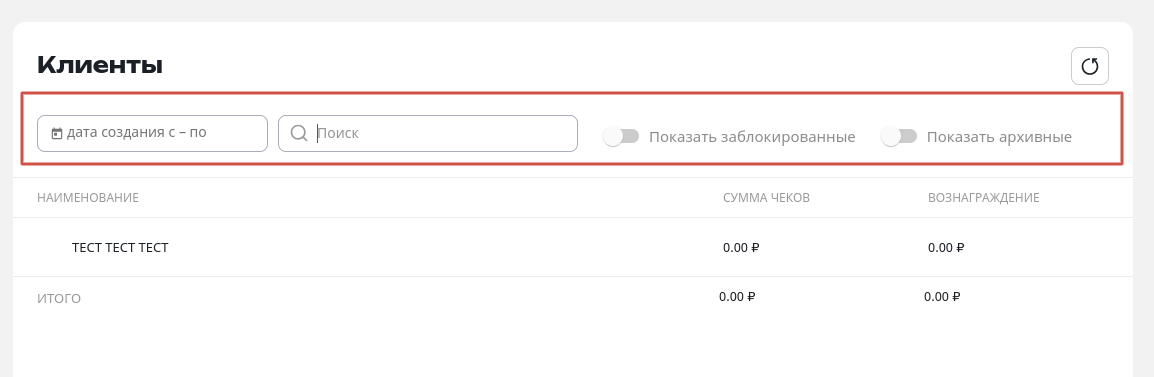Viewport: 1154px width, 377px height.
Task: Sort by the СУММА ЧЕКОВ column header
Action: (766, 197)
